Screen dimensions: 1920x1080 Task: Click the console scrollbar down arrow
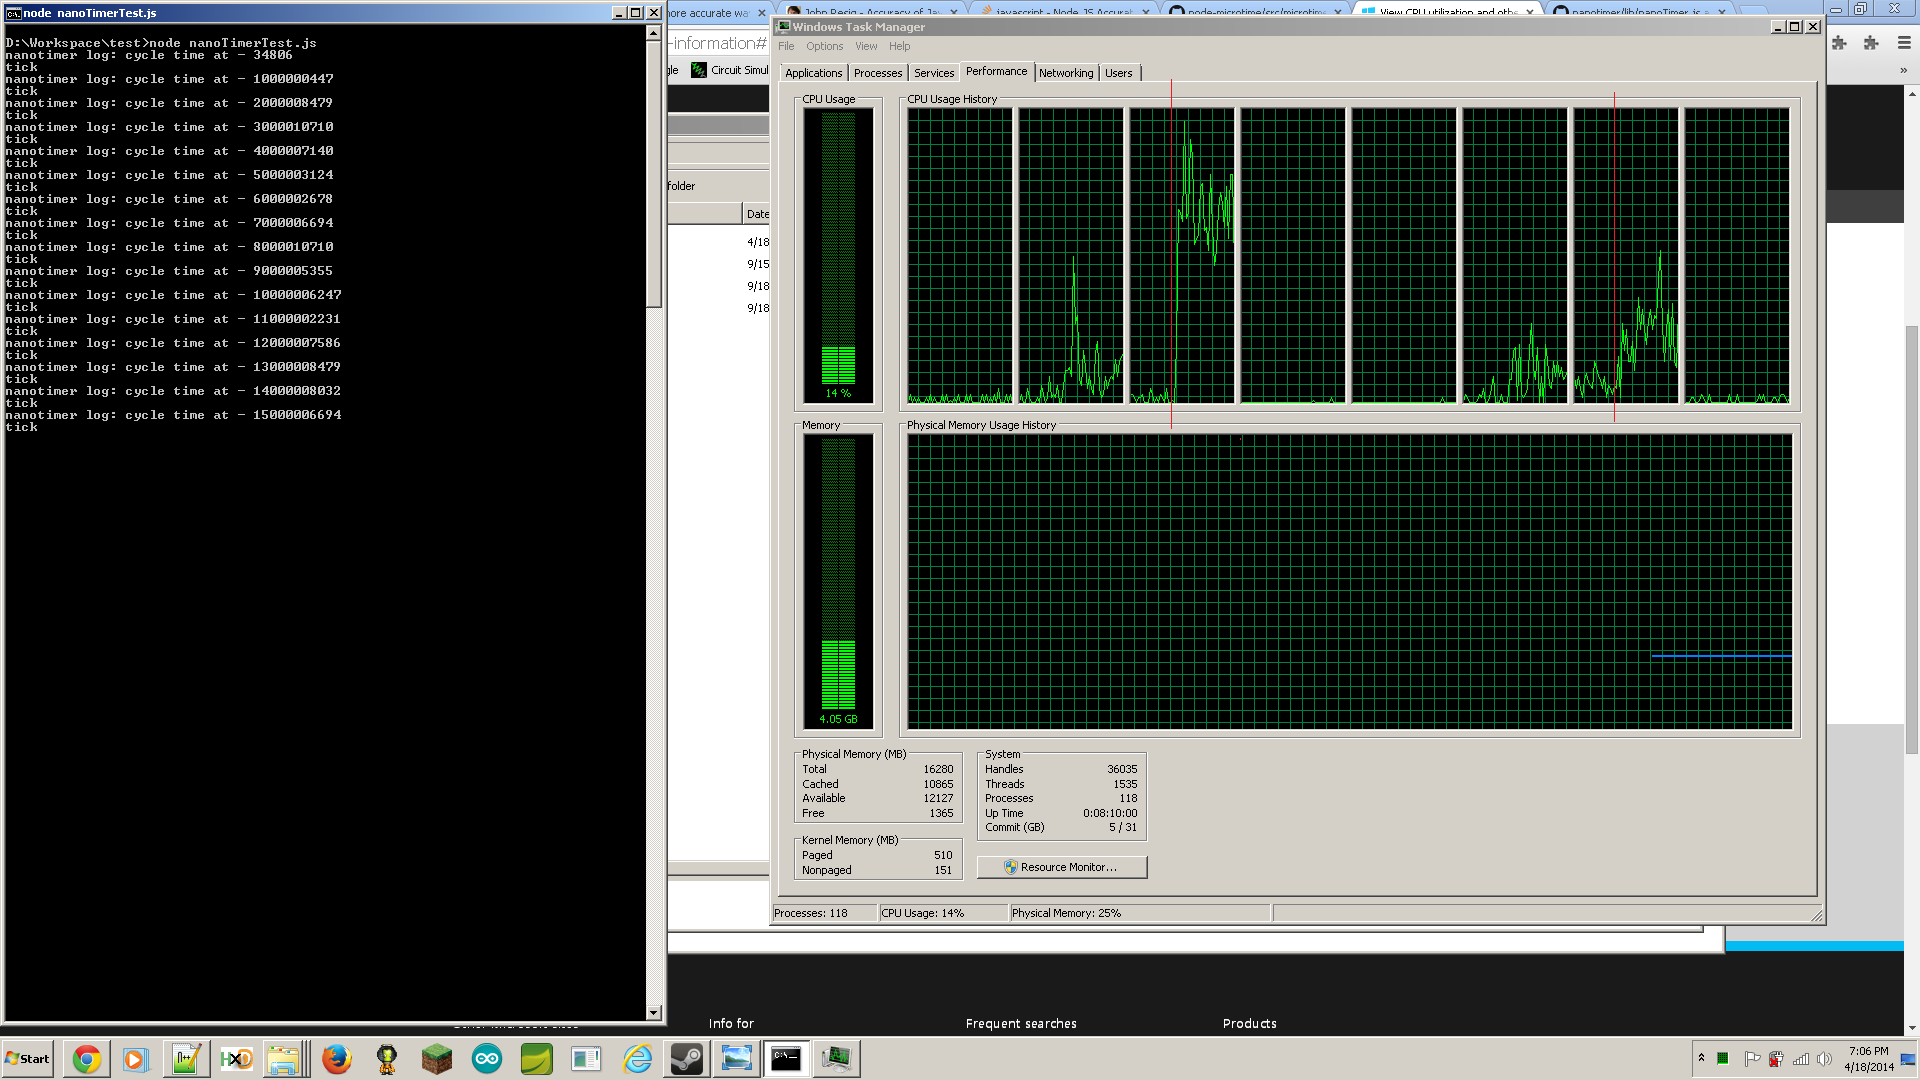[653, 1013]
